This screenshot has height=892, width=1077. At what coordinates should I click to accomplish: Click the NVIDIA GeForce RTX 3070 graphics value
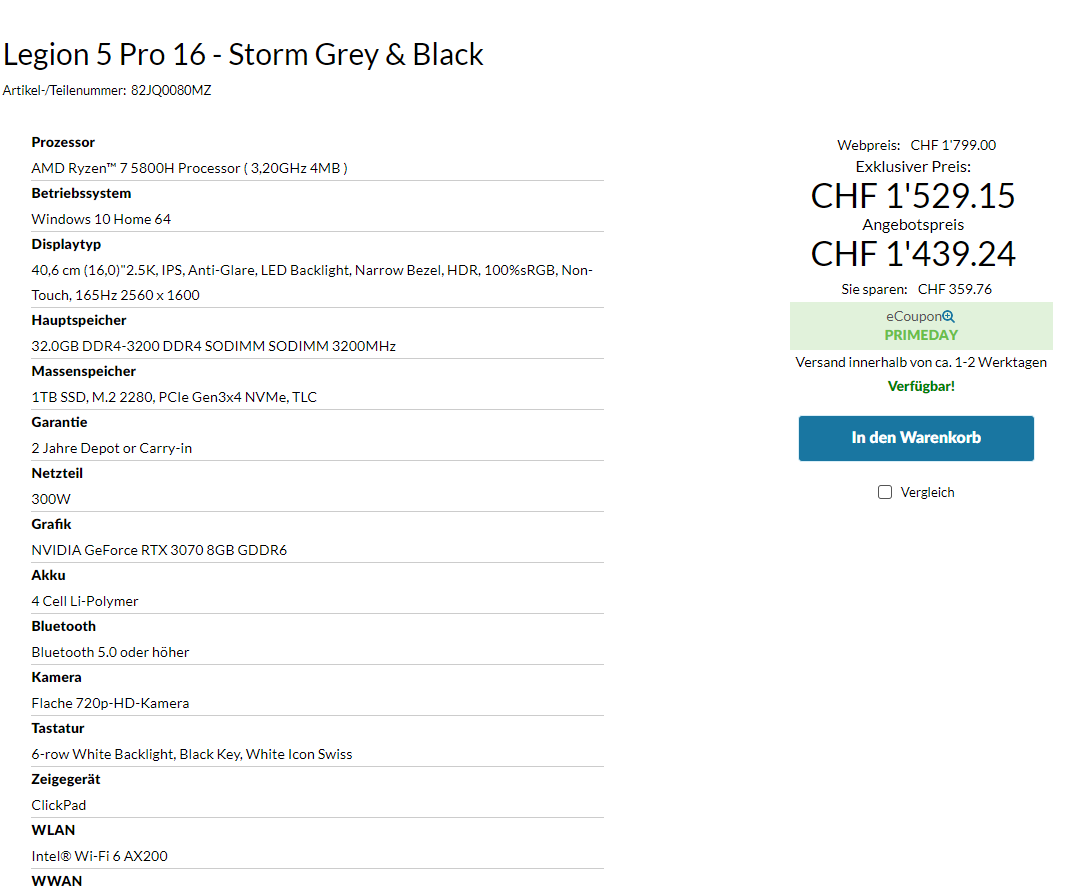(159, 550)
